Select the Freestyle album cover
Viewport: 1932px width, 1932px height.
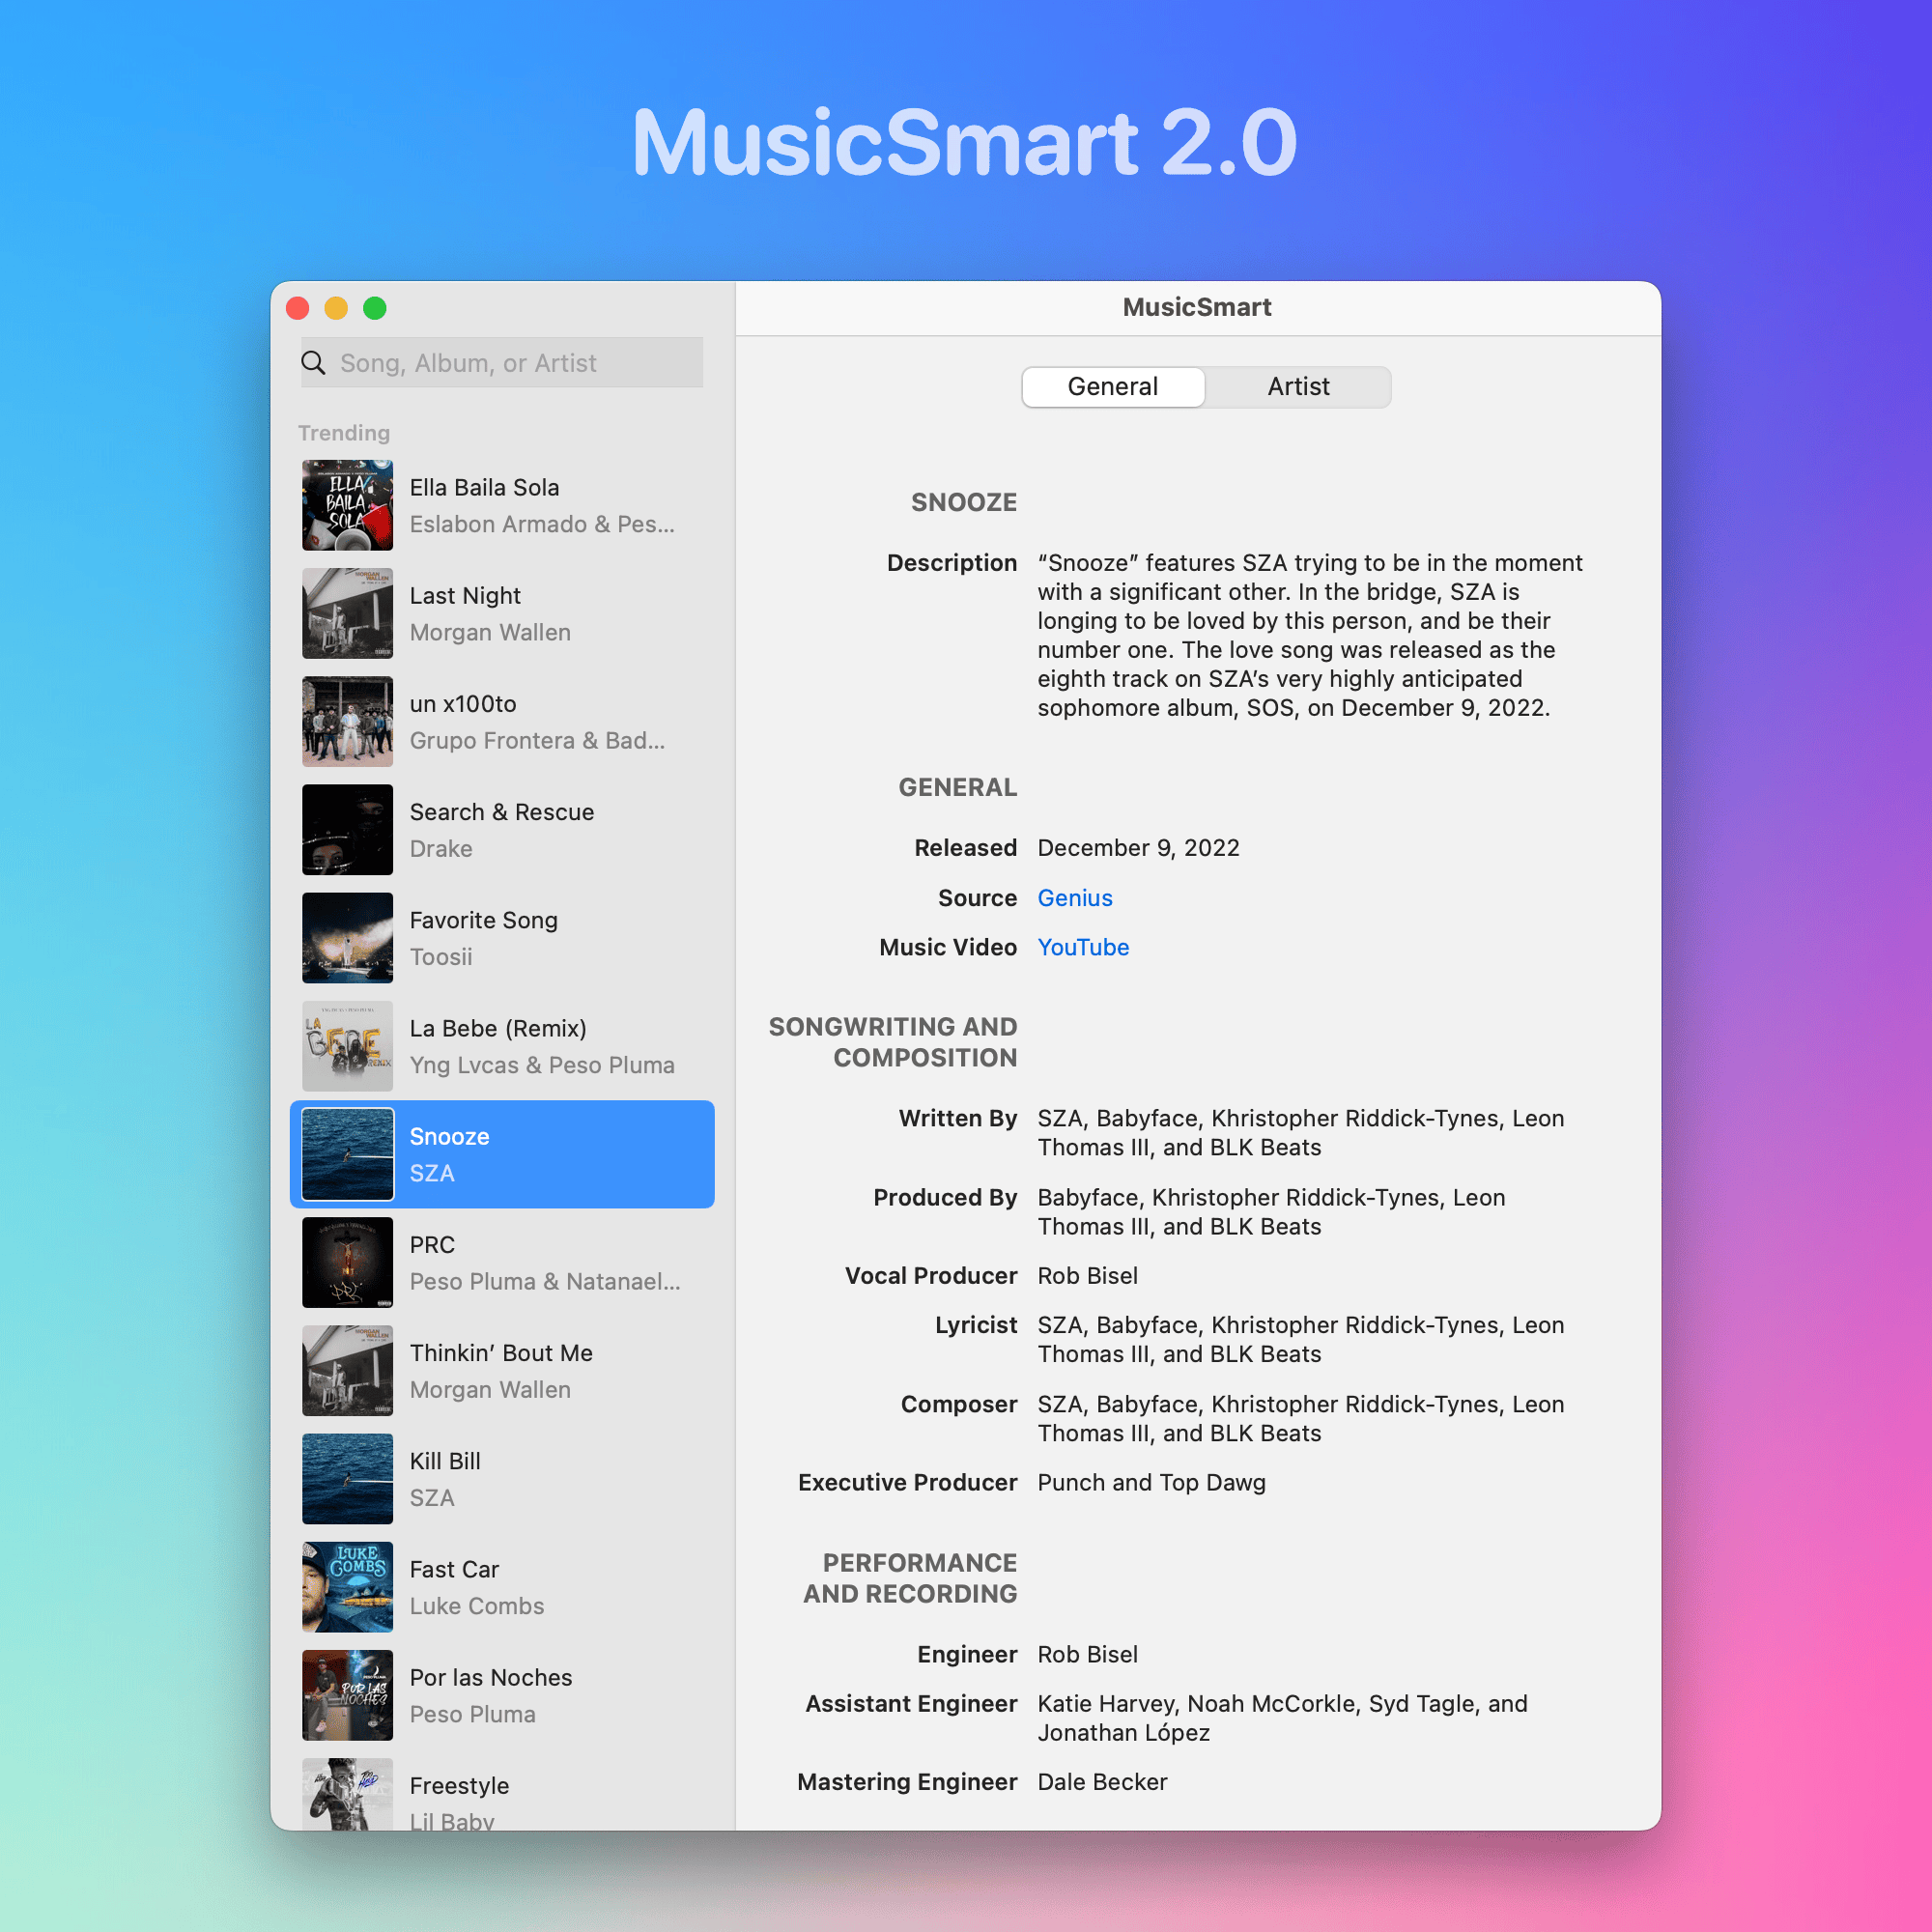[x=348, y=1794]
